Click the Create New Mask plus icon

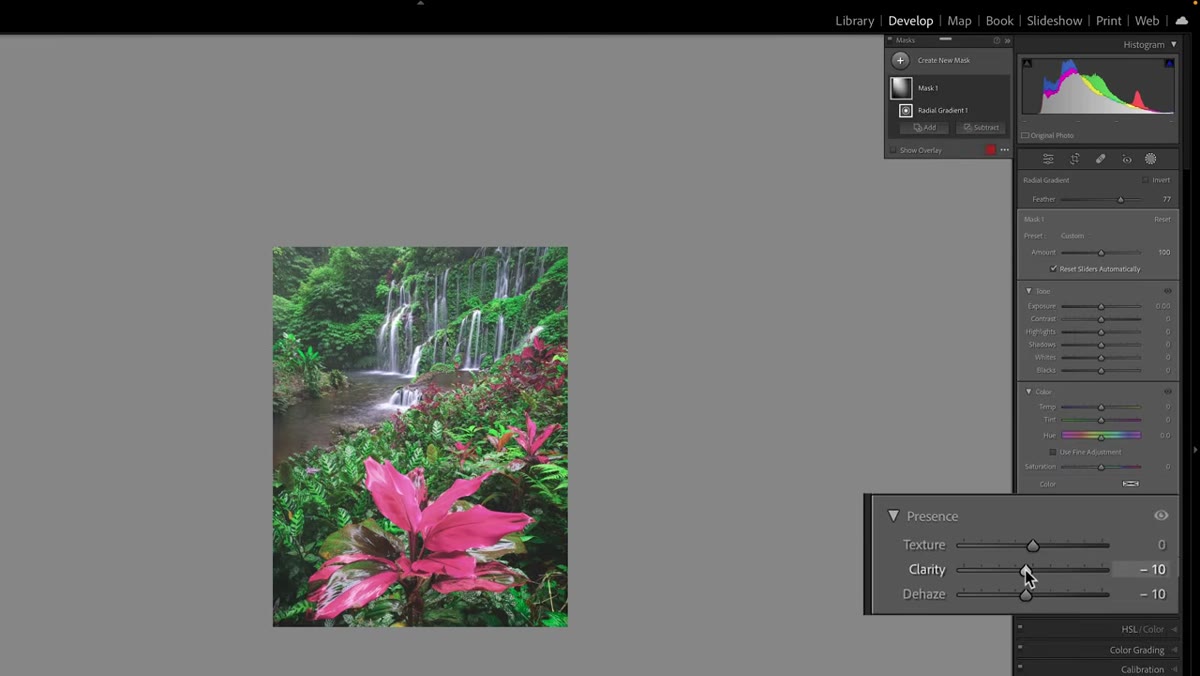pyautogui.click(x=901, y=60)
